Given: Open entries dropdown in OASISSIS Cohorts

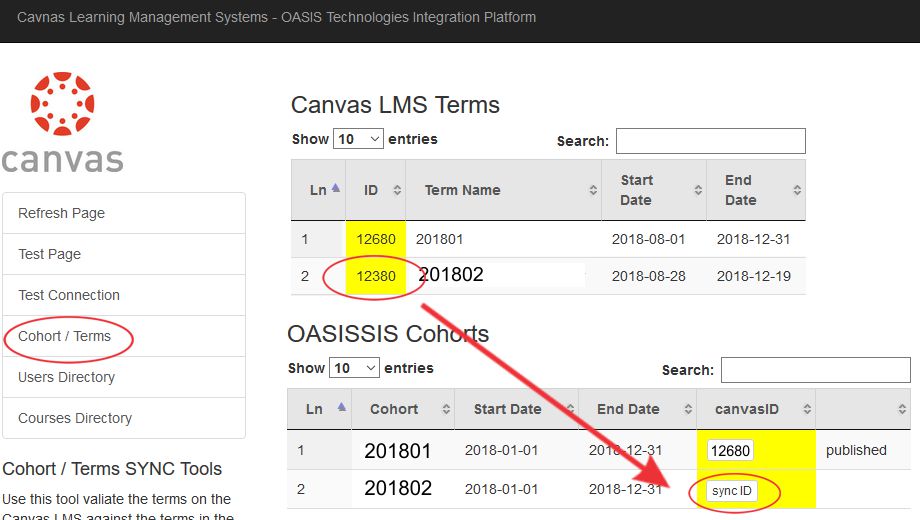Looking at the screenshot, I should click(x=354, y=368).
